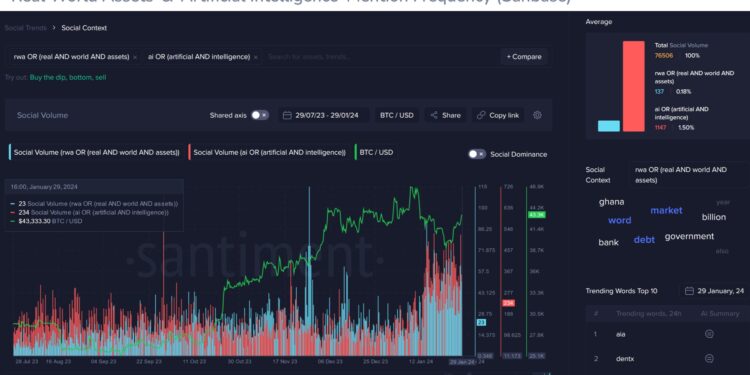The width and height of the screenshot is (750, 375).
Task: Click the red 234 axis value badge
Action: pyautogui.click(x=508, y=303)
